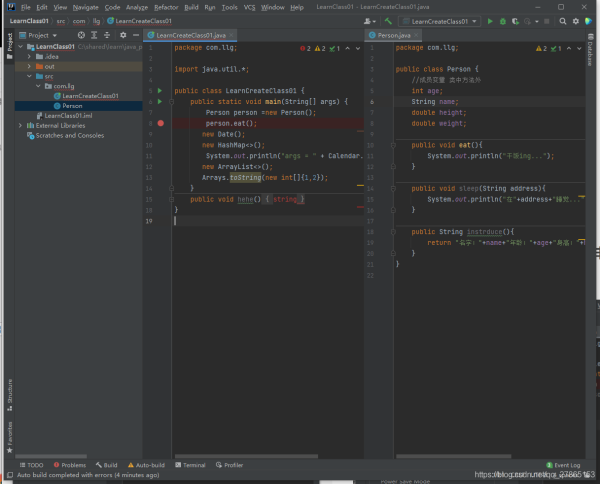Click the Build project hammer icon
The image size is (600, 484).
[x=388, y=21]
